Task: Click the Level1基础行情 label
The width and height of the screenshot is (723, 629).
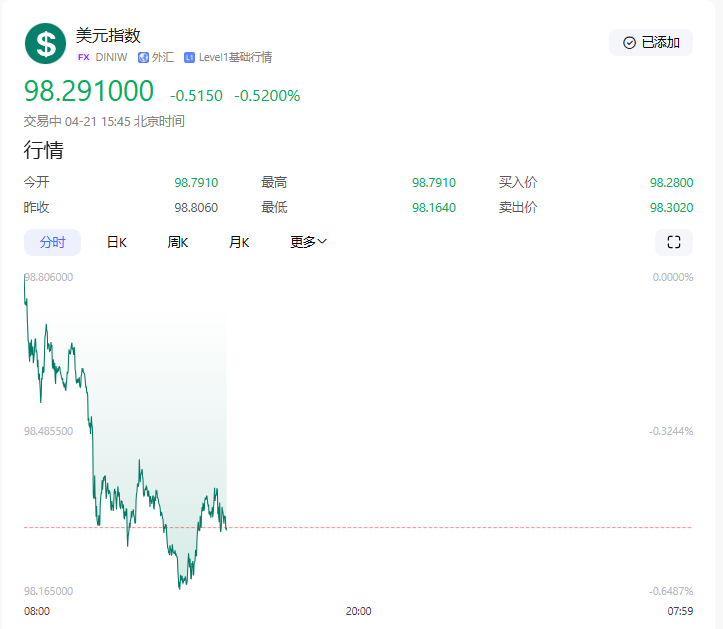Action: (235, 57)
